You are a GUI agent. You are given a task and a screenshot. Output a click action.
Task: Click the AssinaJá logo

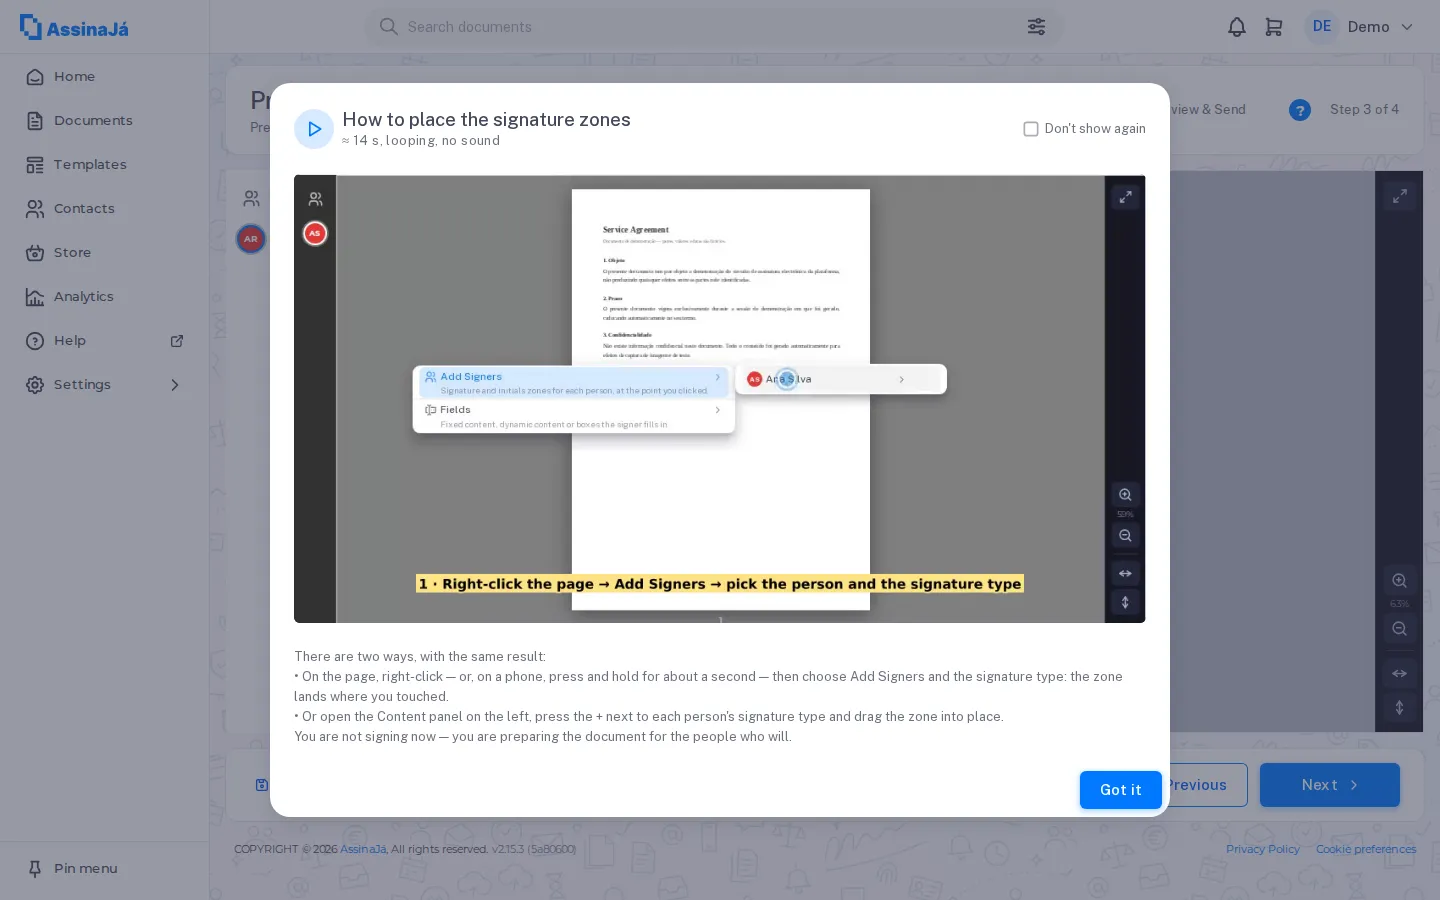[74, 27]
